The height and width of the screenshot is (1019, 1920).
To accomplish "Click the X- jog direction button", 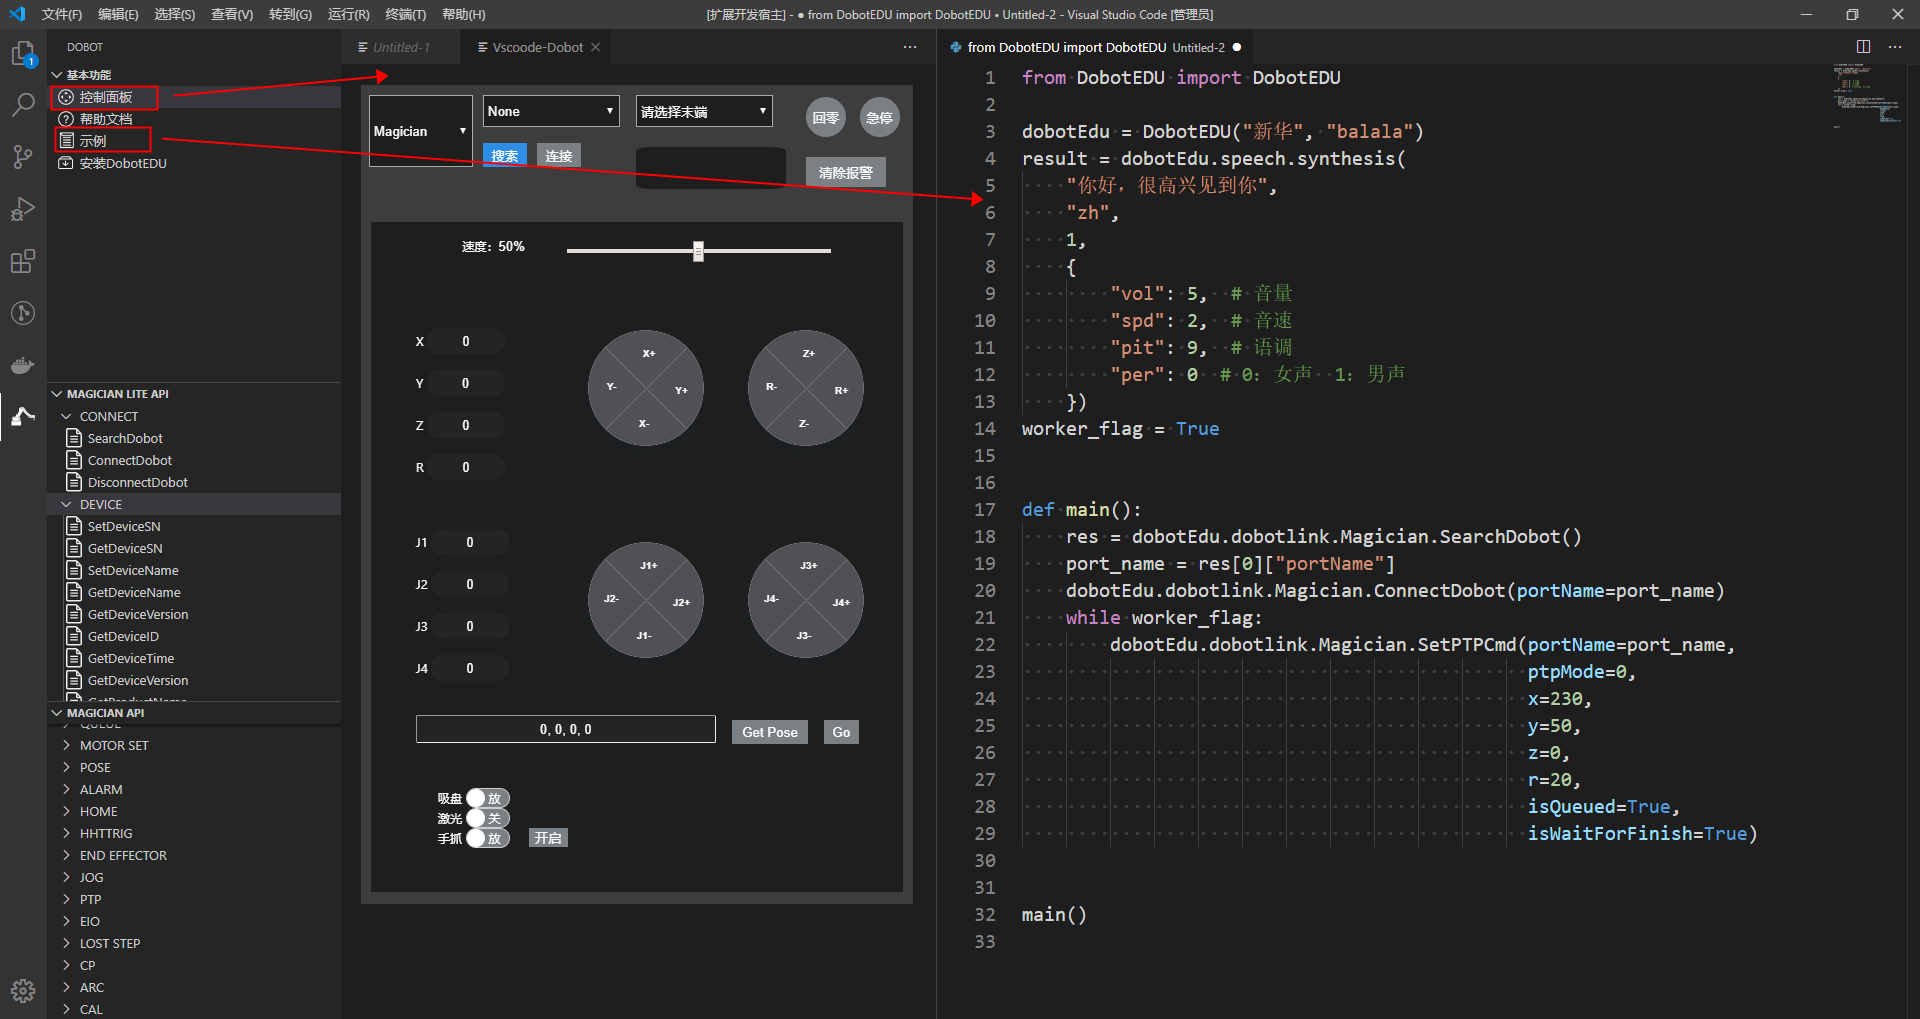I will point(644,424).
